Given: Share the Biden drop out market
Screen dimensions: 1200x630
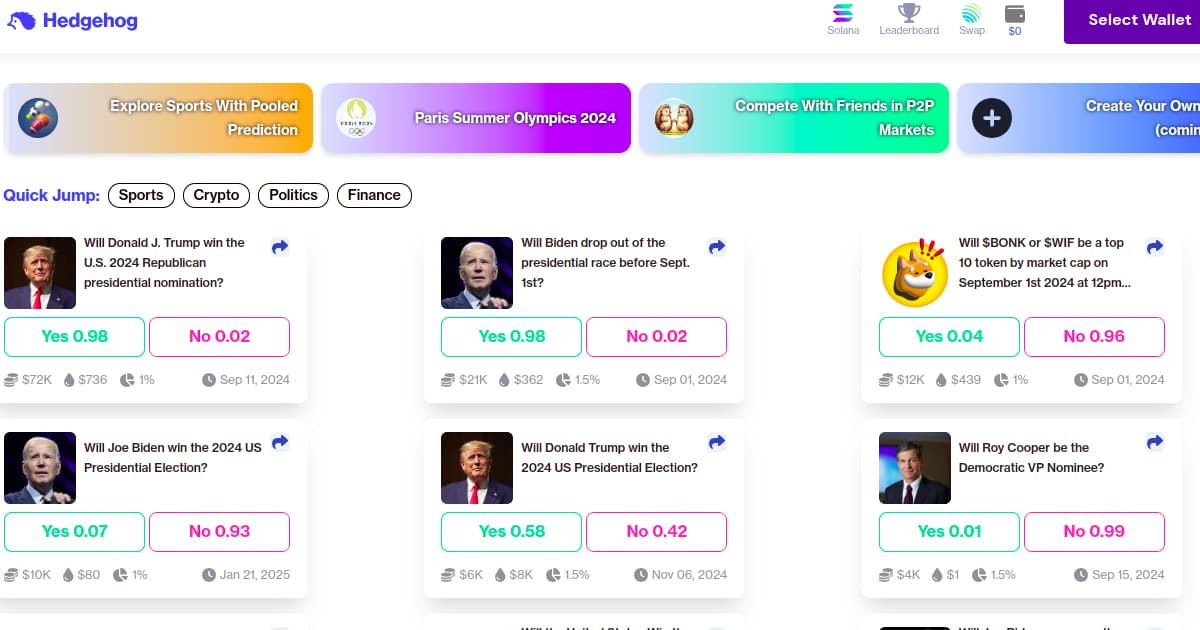Looking at the screenshot, I should pyautogui.click(x=717, y=247).
